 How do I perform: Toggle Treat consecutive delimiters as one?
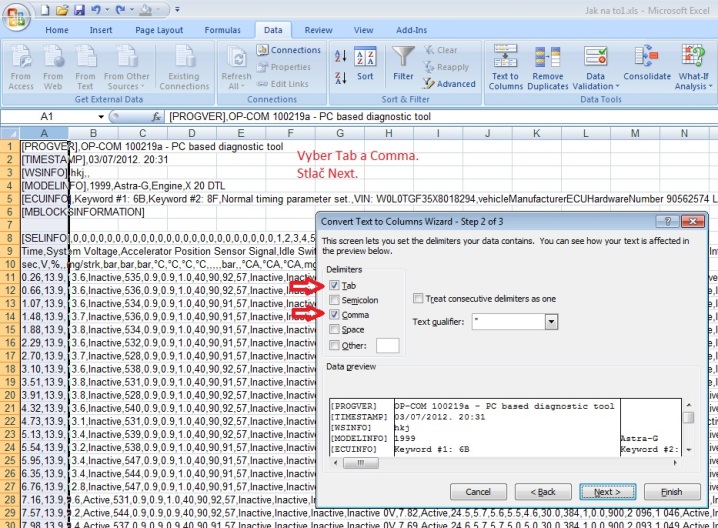pyautogui.click(x=418, y=299)
